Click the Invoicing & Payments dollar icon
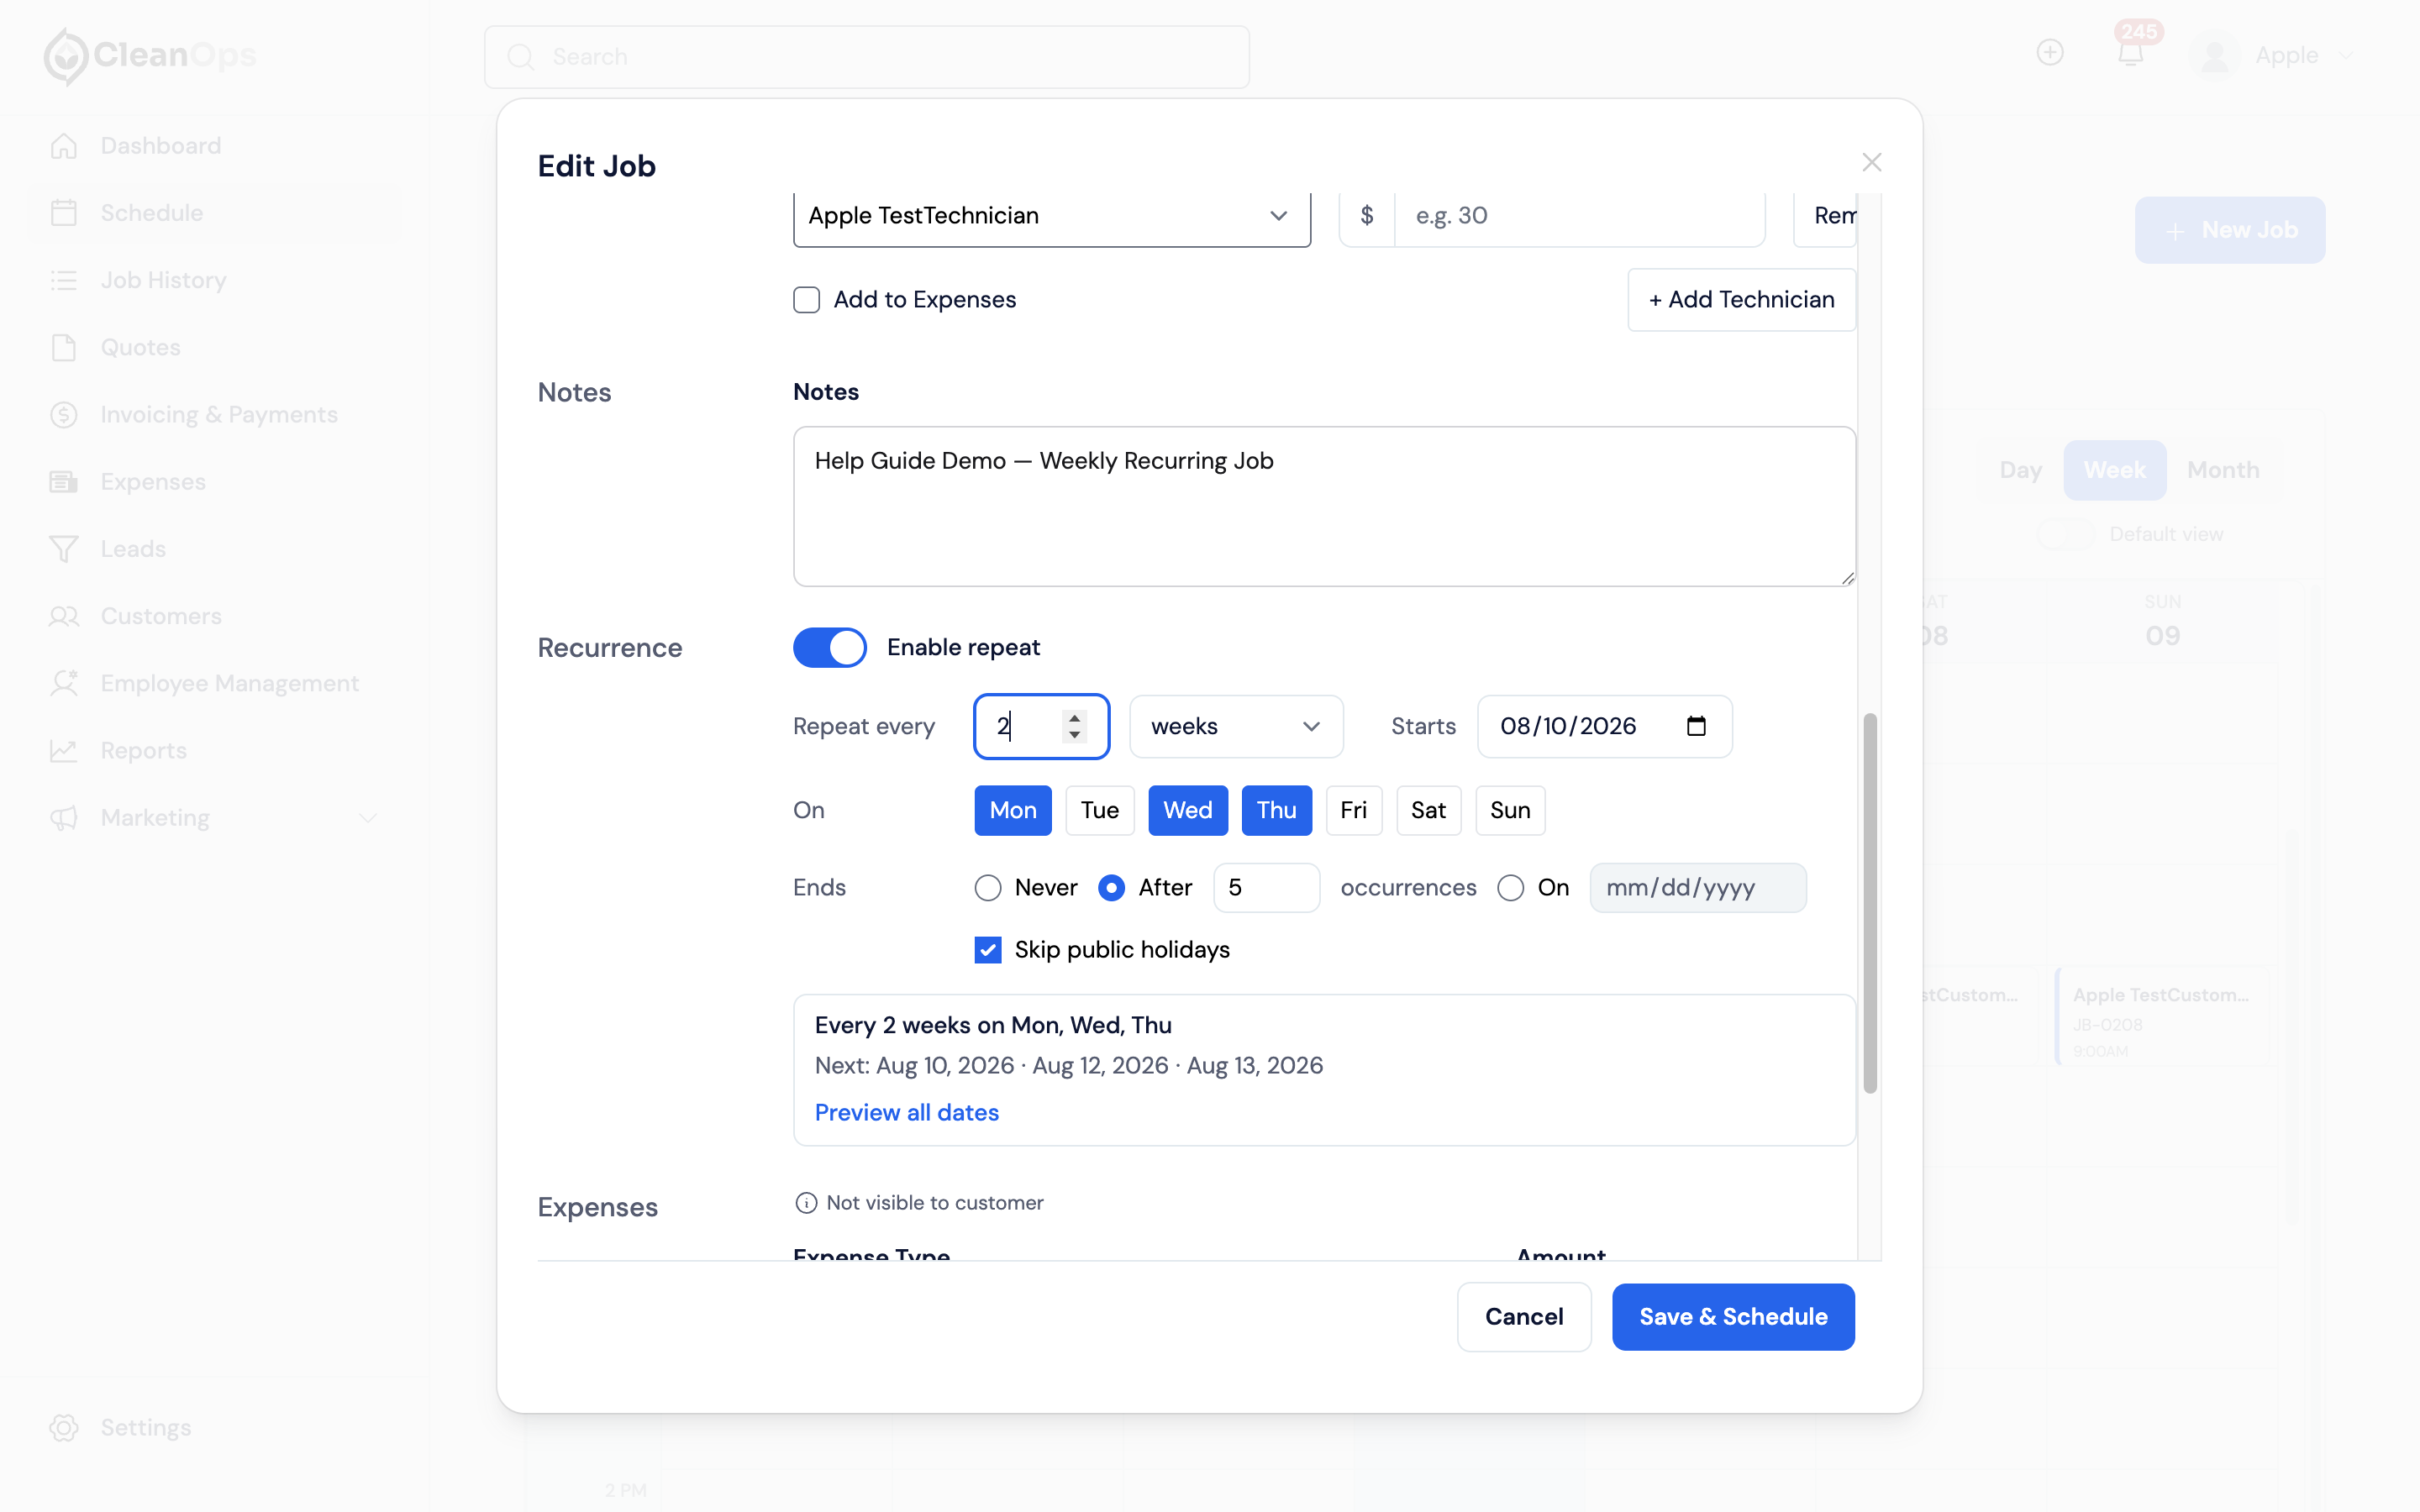This screenshot has height=1512, width=2420. [x=64, y=414]
